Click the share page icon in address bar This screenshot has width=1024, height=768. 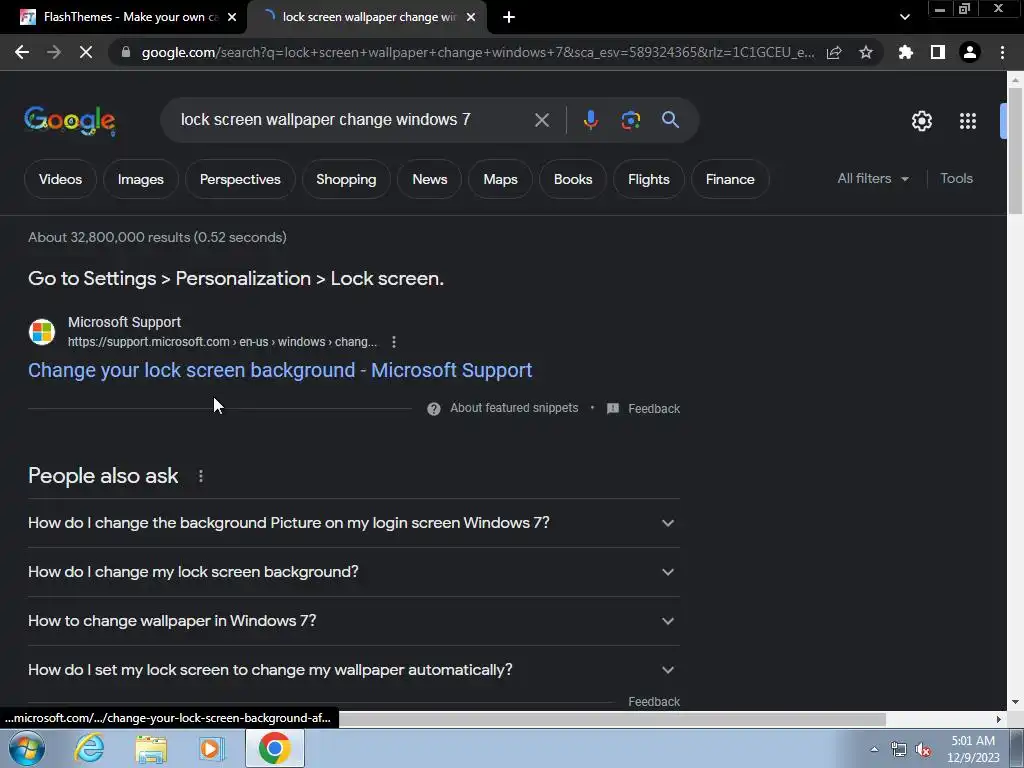click(834, 52)
